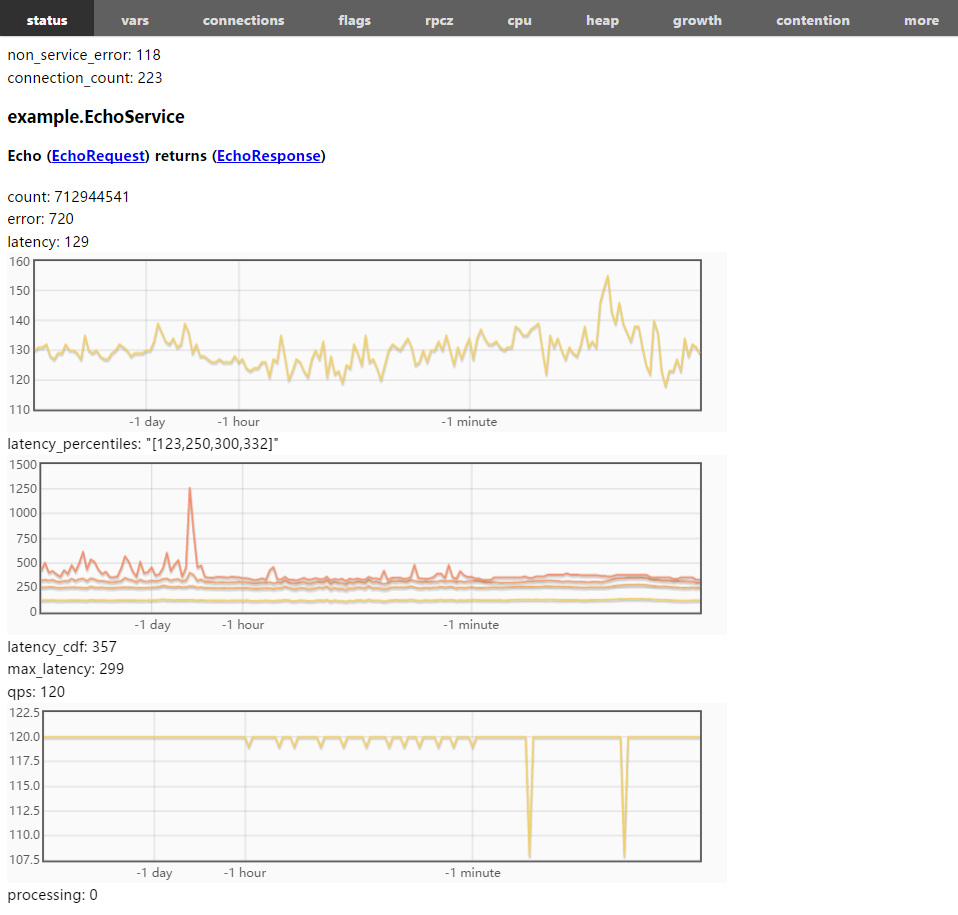Expand the latency_cdf: 357 plot
This screenshot has width=958, height=915.
(x=62, y=647)
